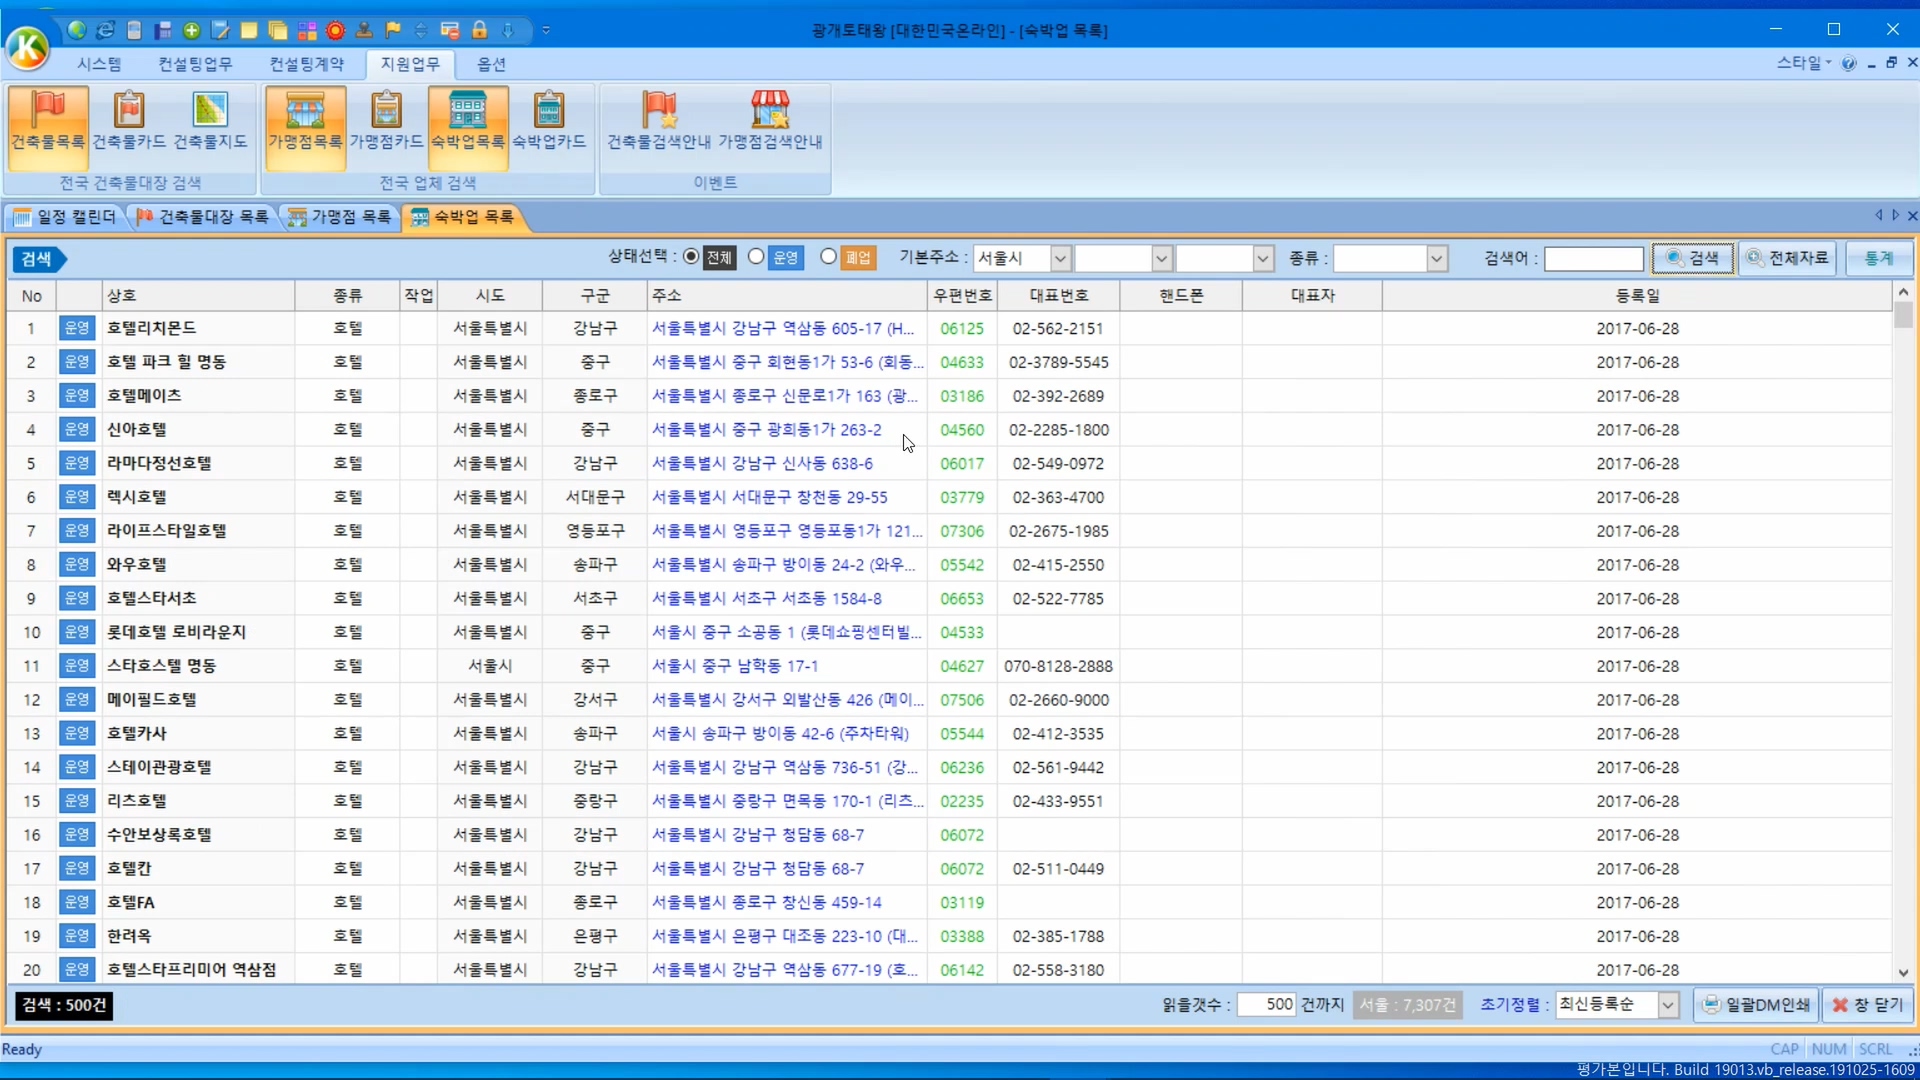The height and width of the screenshot is (1080, 1920).
Task: Click the 검색어 search text field
Action: [1593, 259]
